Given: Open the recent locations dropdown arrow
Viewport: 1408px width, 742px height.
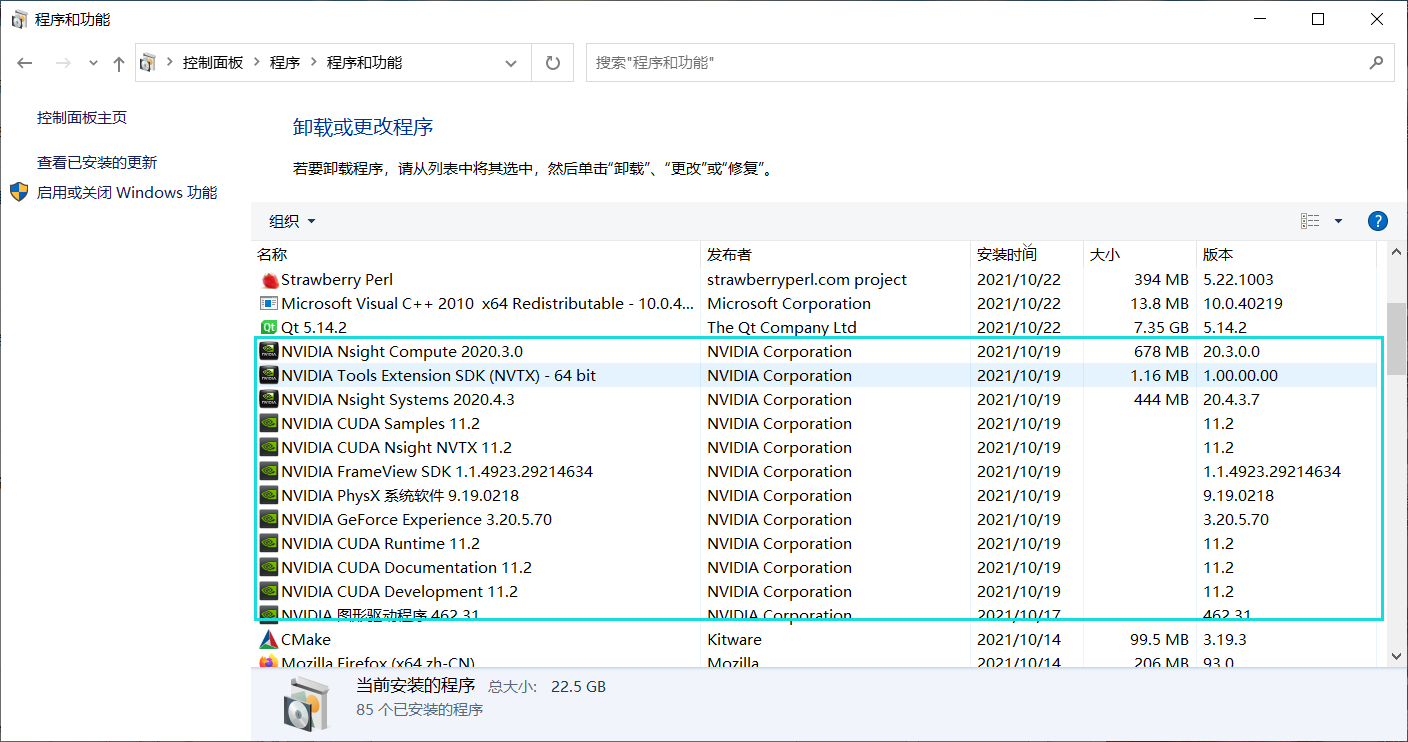Looking at the screenshot, I should 93,63.
